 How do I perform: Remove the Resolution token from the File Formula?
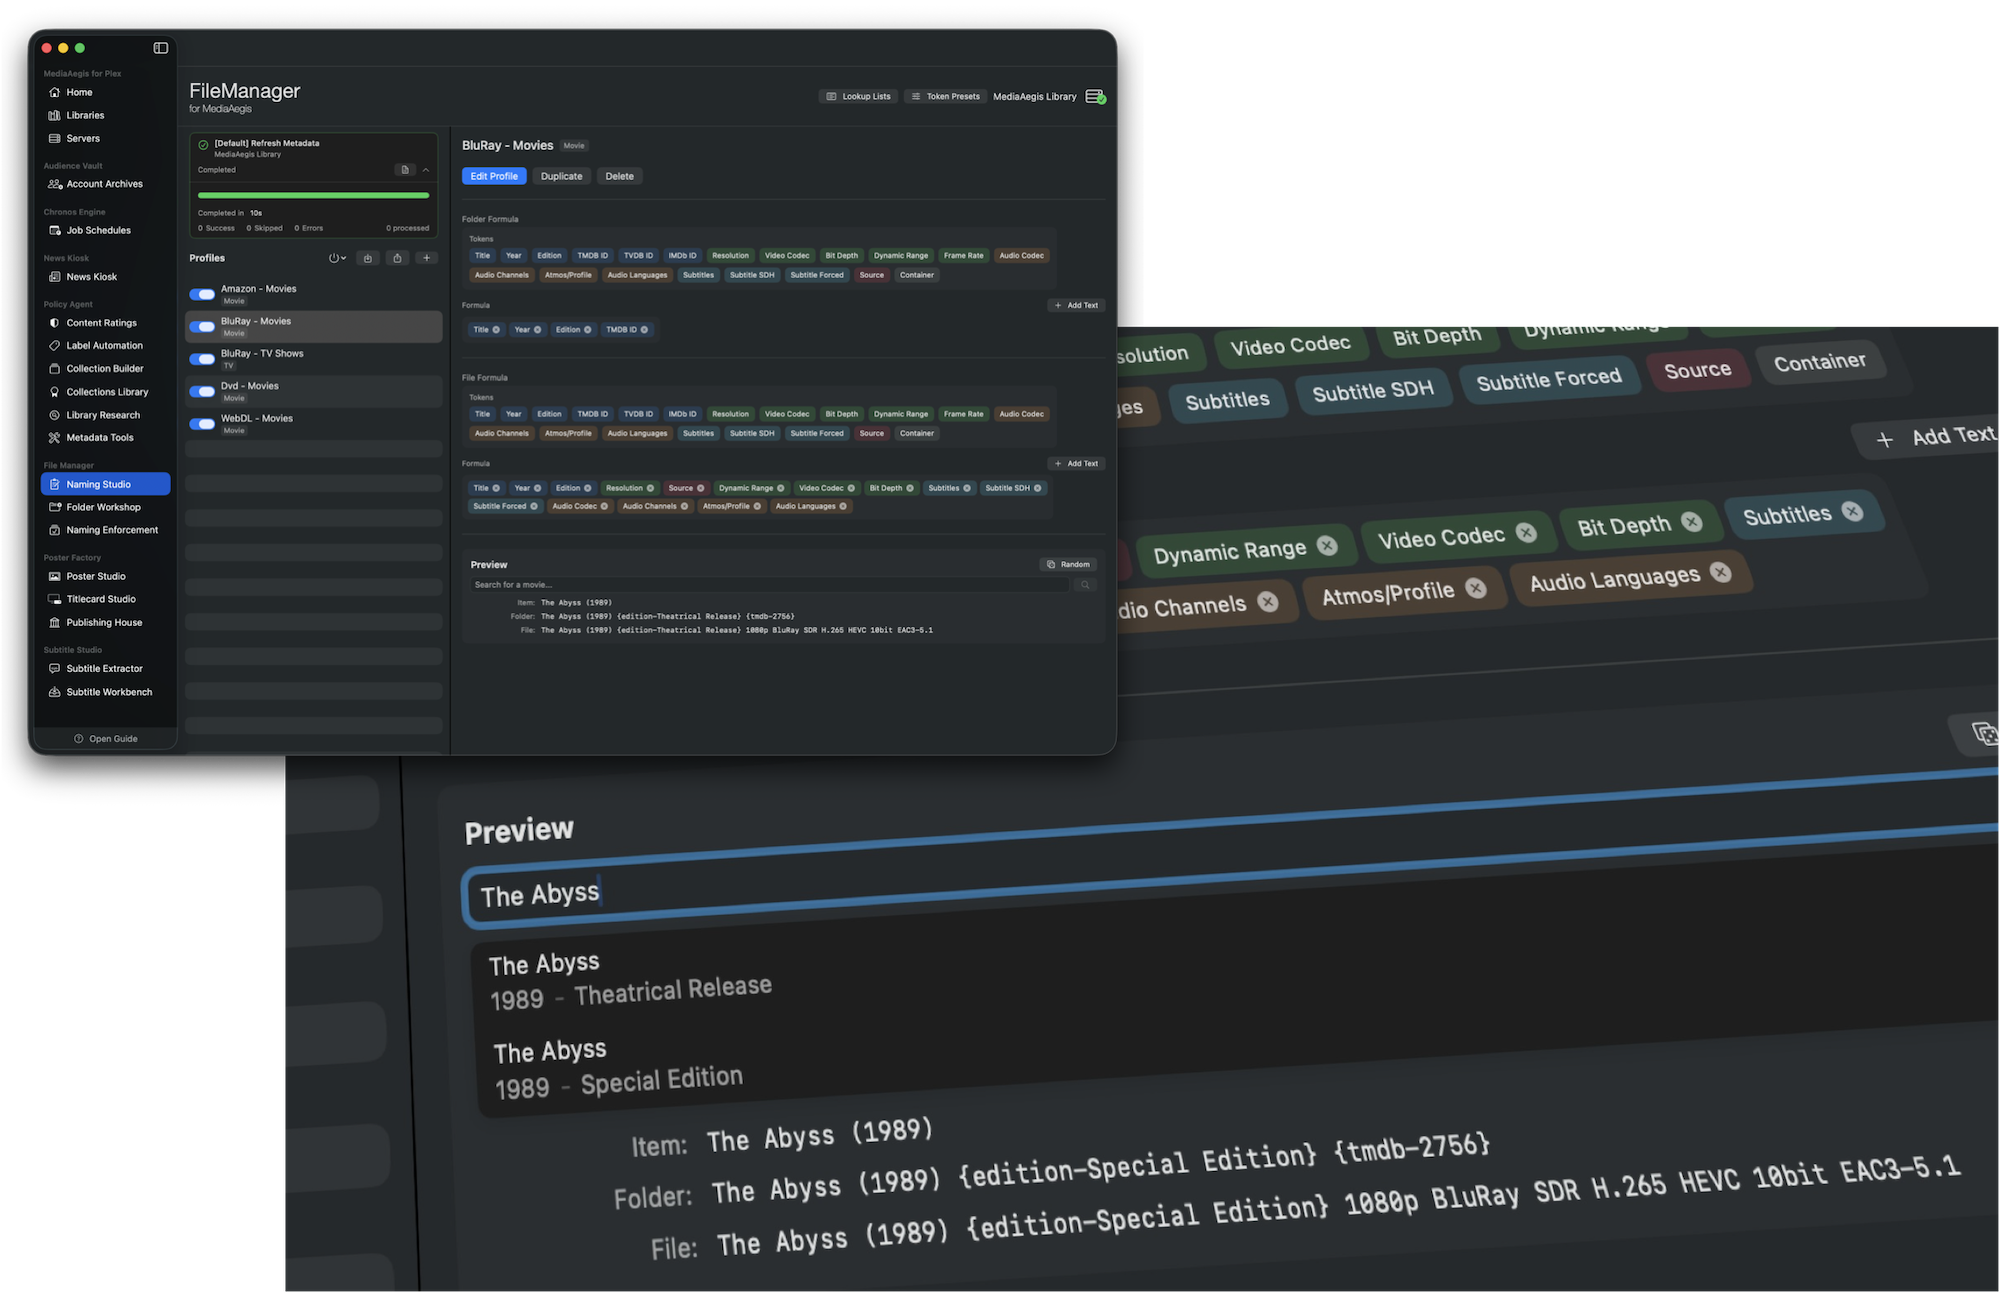(x=650, y=489)
